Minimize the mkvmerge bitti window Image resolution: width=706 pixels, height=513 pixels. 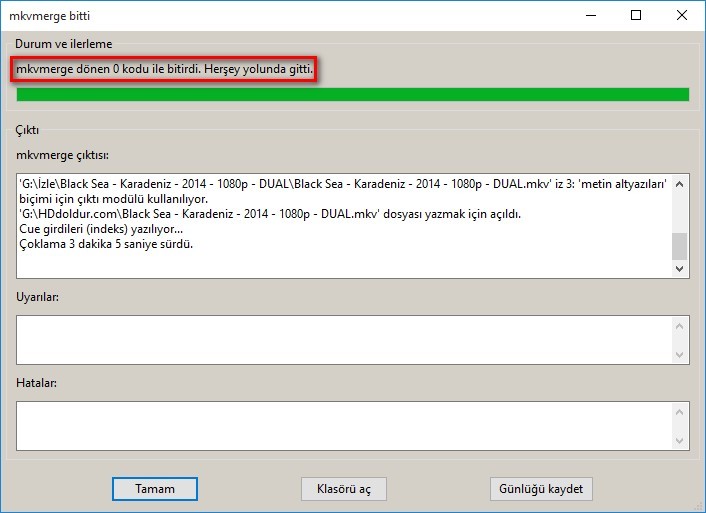590,16
